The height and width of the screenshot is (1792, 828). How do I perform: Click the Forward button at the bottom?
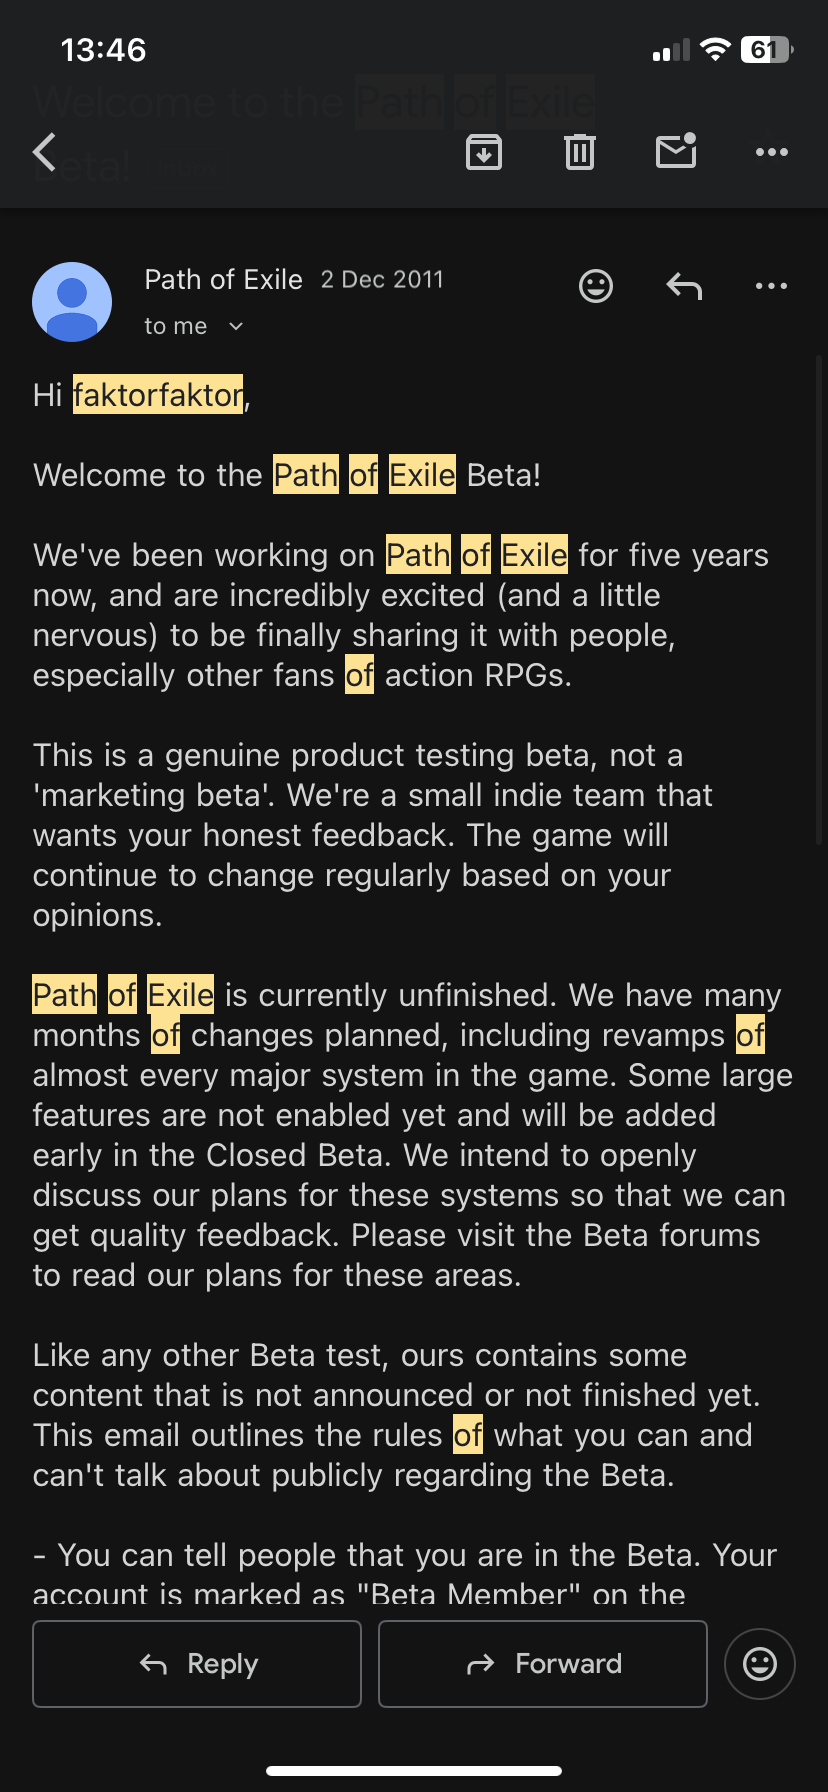click(543, 1664)
